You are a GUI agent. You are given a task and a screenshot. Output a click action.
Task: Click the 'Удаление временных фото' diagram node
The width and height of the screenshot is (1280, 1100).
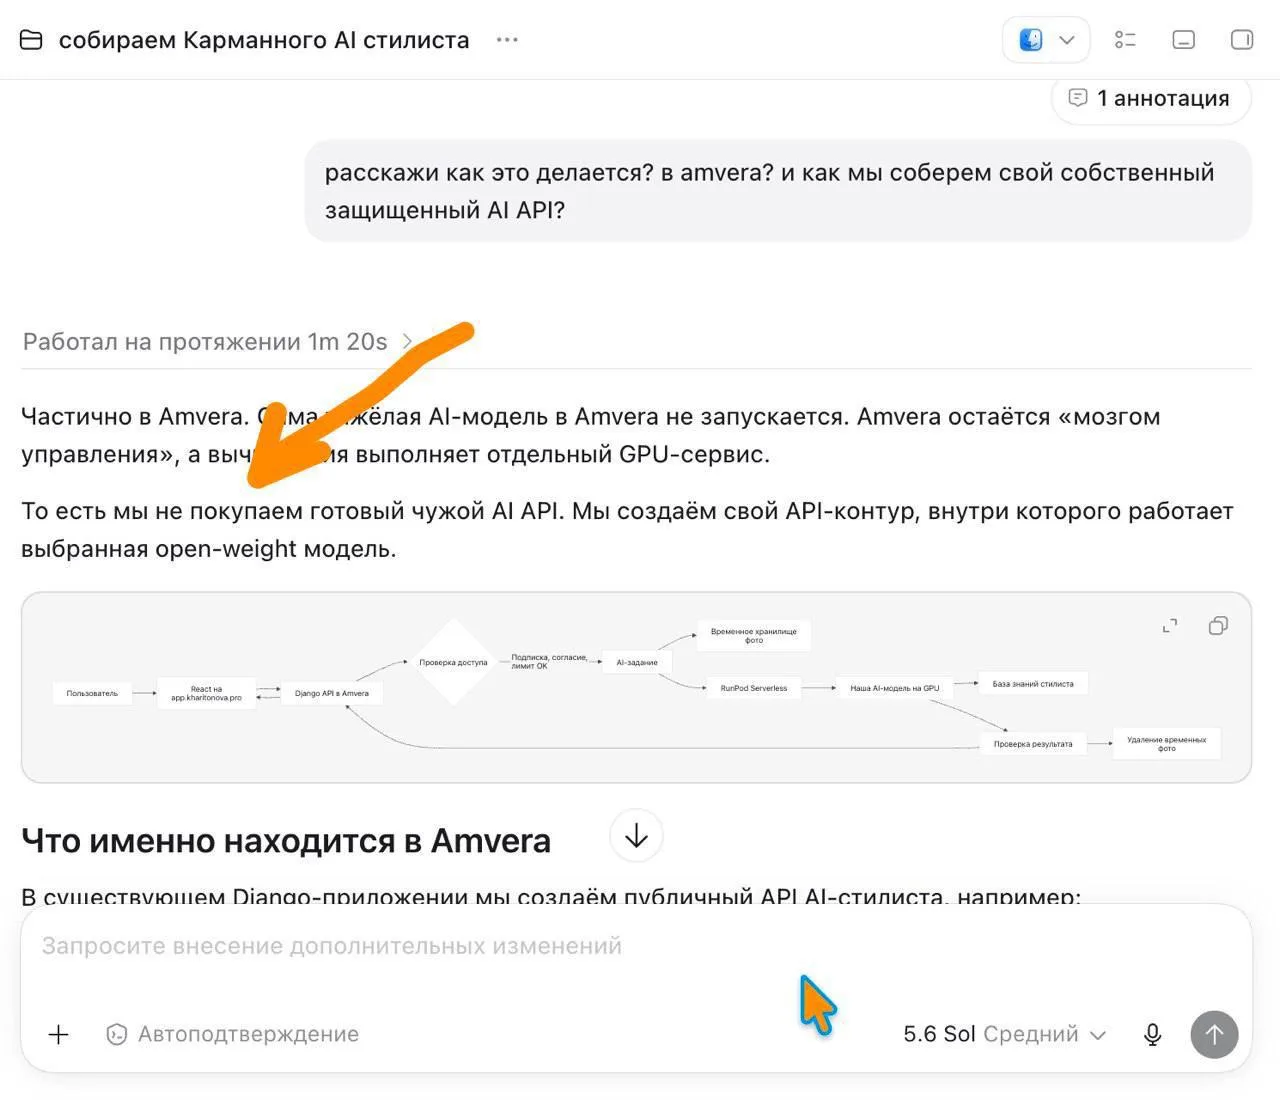(x=1167, y=744)
